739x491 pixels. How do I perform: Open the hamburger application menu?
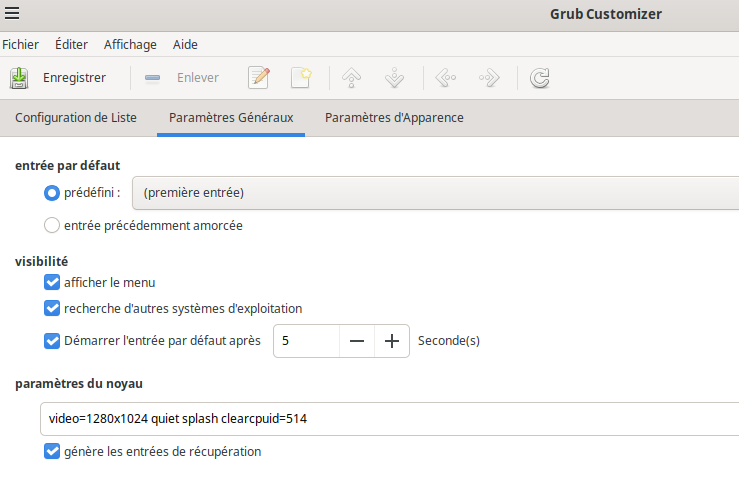pyautogui.click(x=12, y=13)
